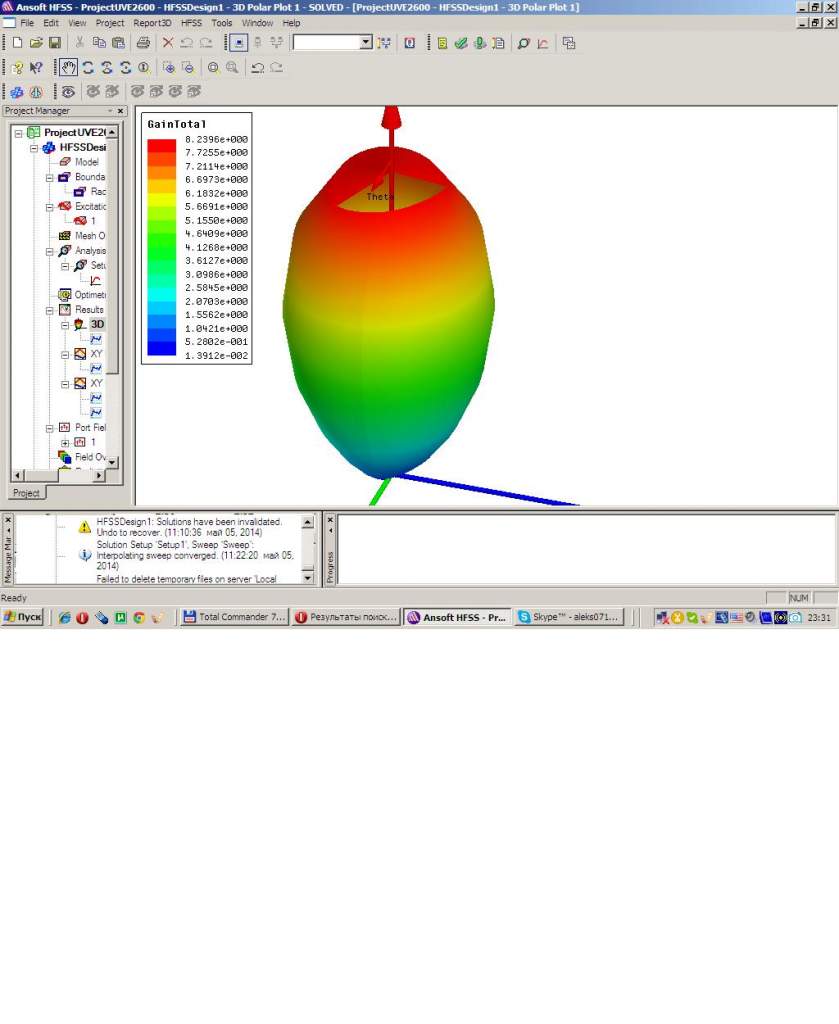Open a project with the folder icon
This screenshot has width=839, height=1024.
[x=36, y=43]
